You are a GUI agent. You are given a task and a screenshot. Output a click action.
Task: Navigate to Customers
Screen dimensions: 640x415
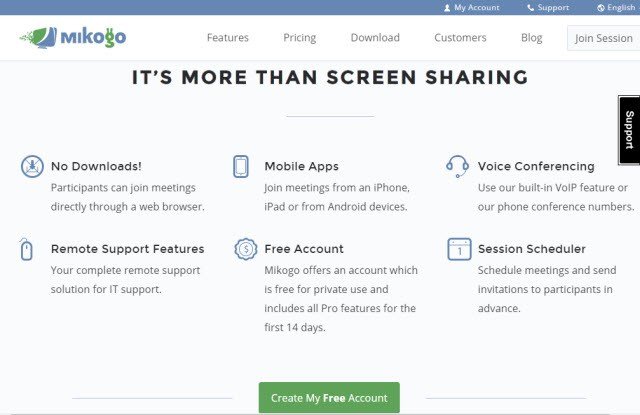point(460,38)
